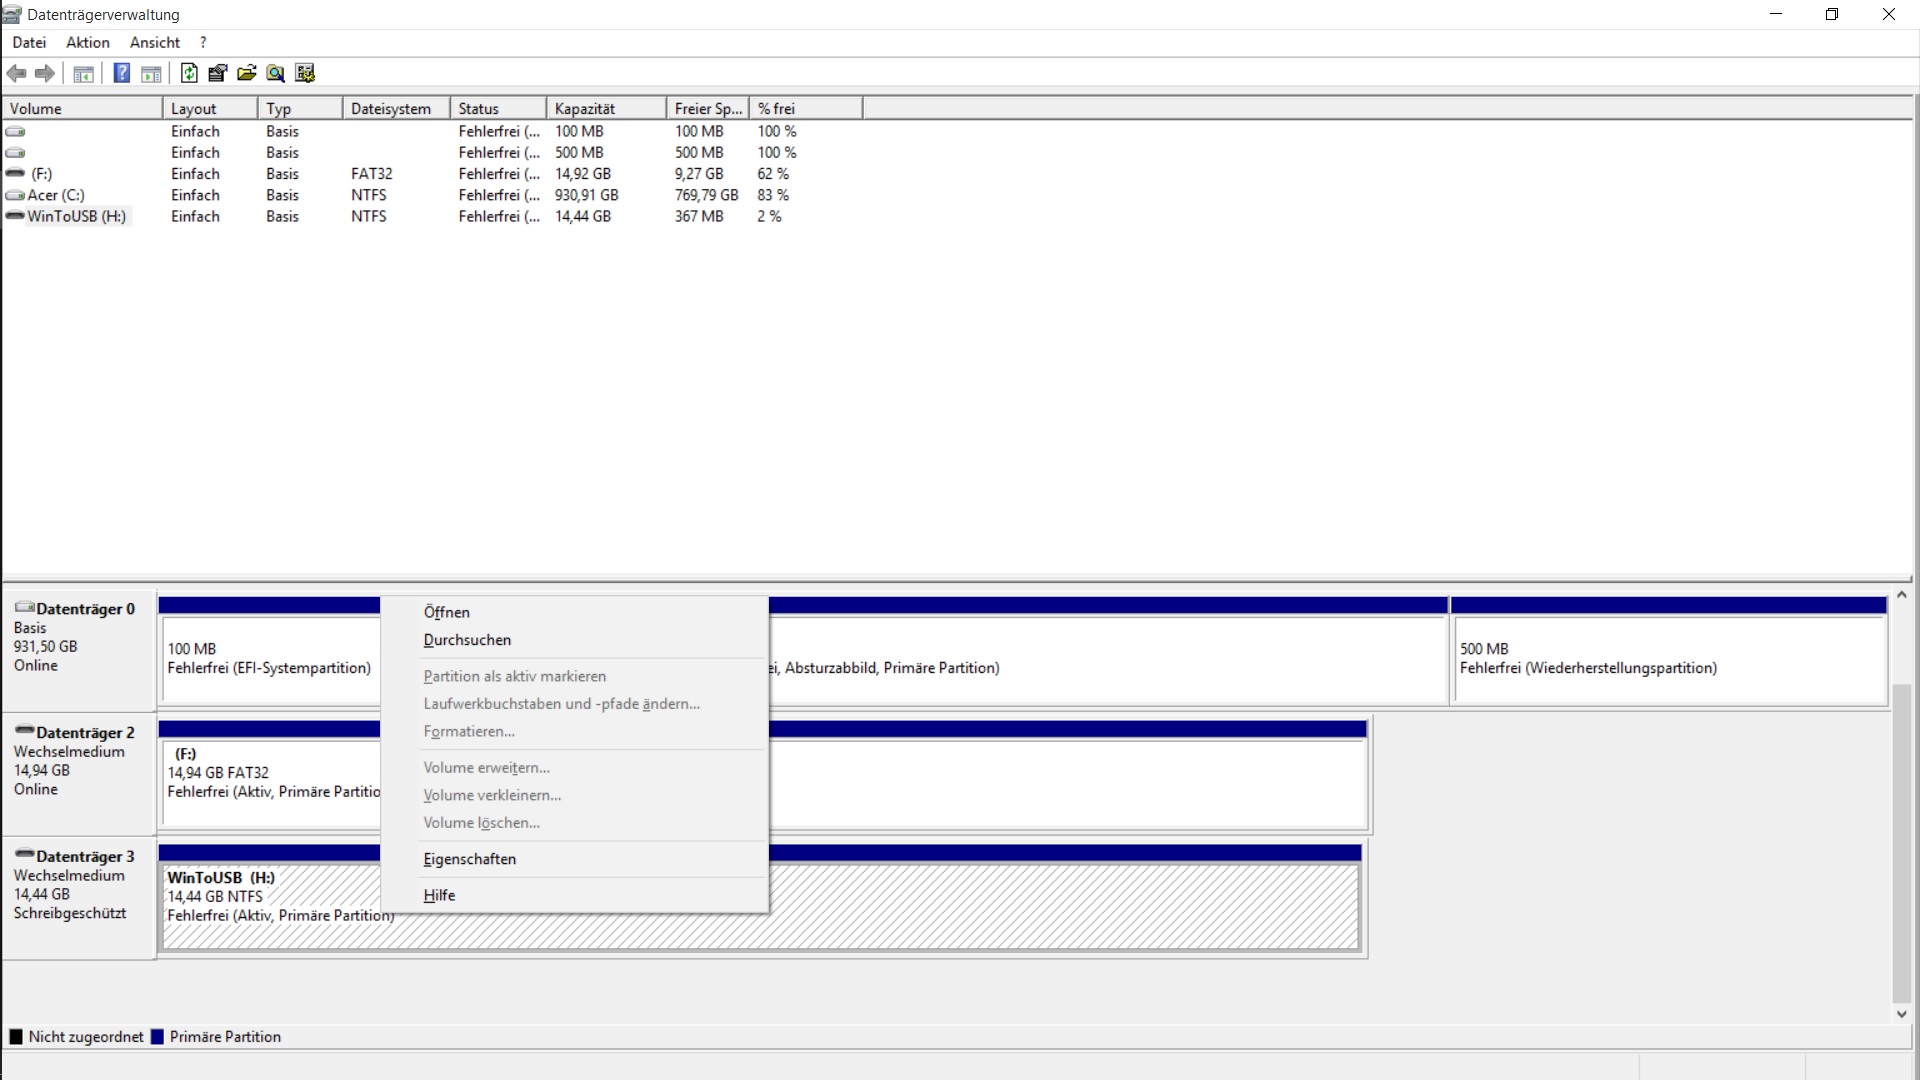Click the scroll-down arrow of the disk pane
The width and height of the screenshot is (1920, 1080).
point(1901,1014)
